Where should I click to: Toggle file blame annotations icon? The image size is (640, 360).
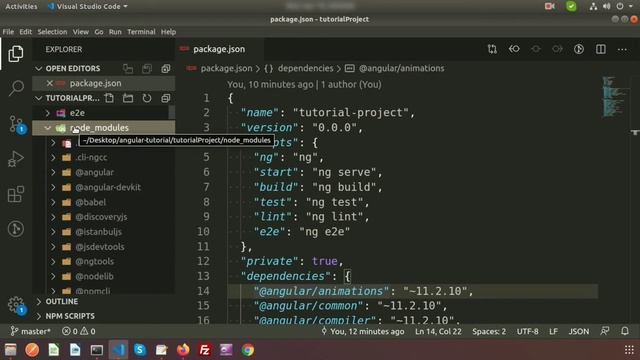click(x=579, y=49)
